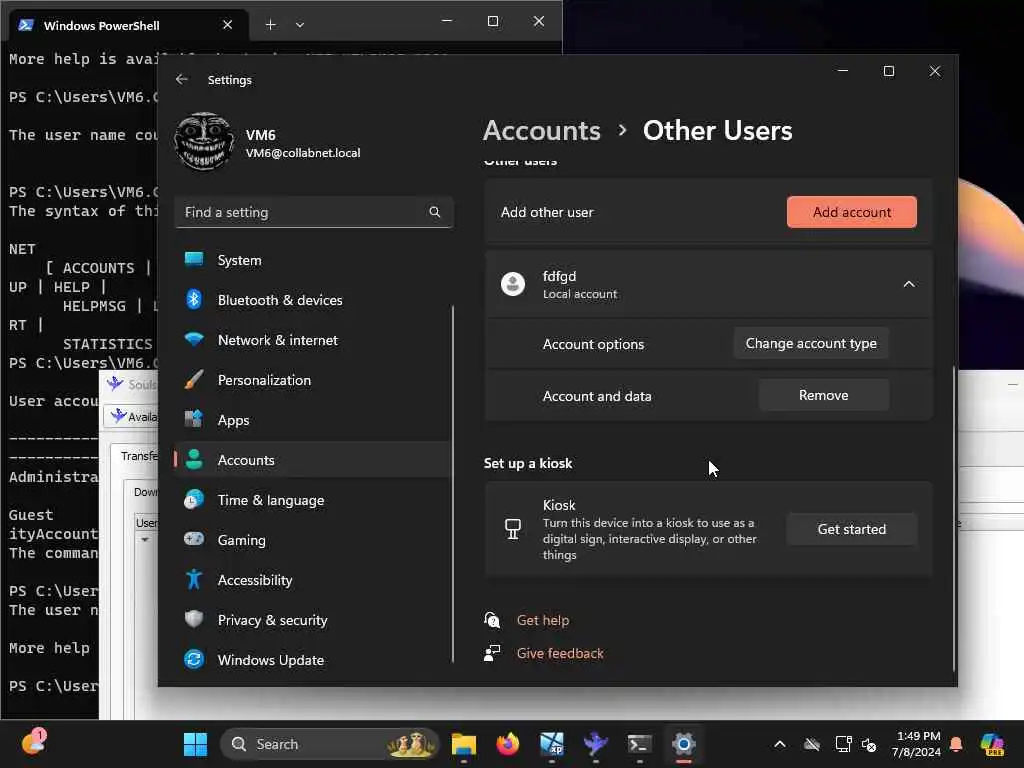This screenshot has height=768, width=1024.
Task: Open the Soulseek bird taskbar icon
Action: tap(595, 744)
